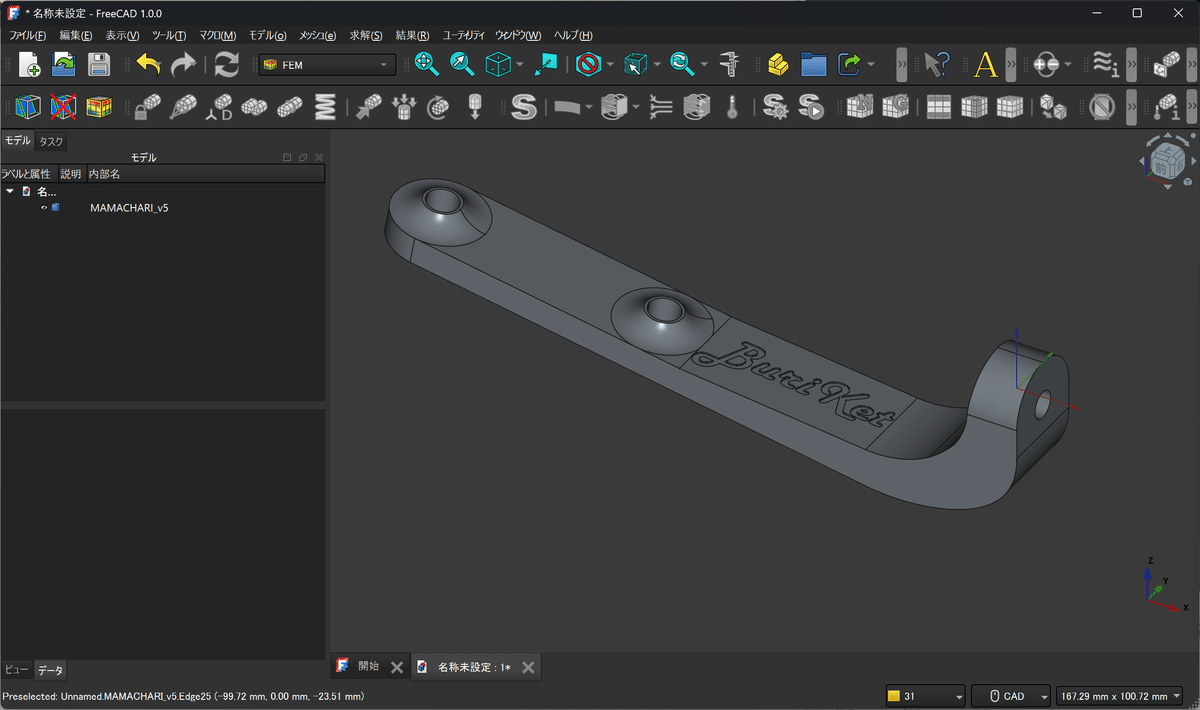The image size is (1200, 710).
Task: Open the 表示(V) menu
Action: pos(122,35)
